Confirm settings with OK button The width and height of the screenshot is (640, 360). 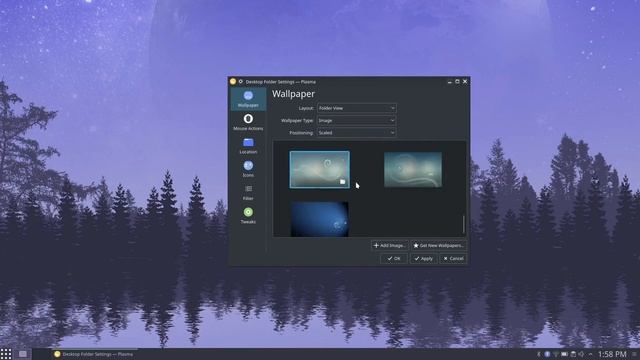394,258
